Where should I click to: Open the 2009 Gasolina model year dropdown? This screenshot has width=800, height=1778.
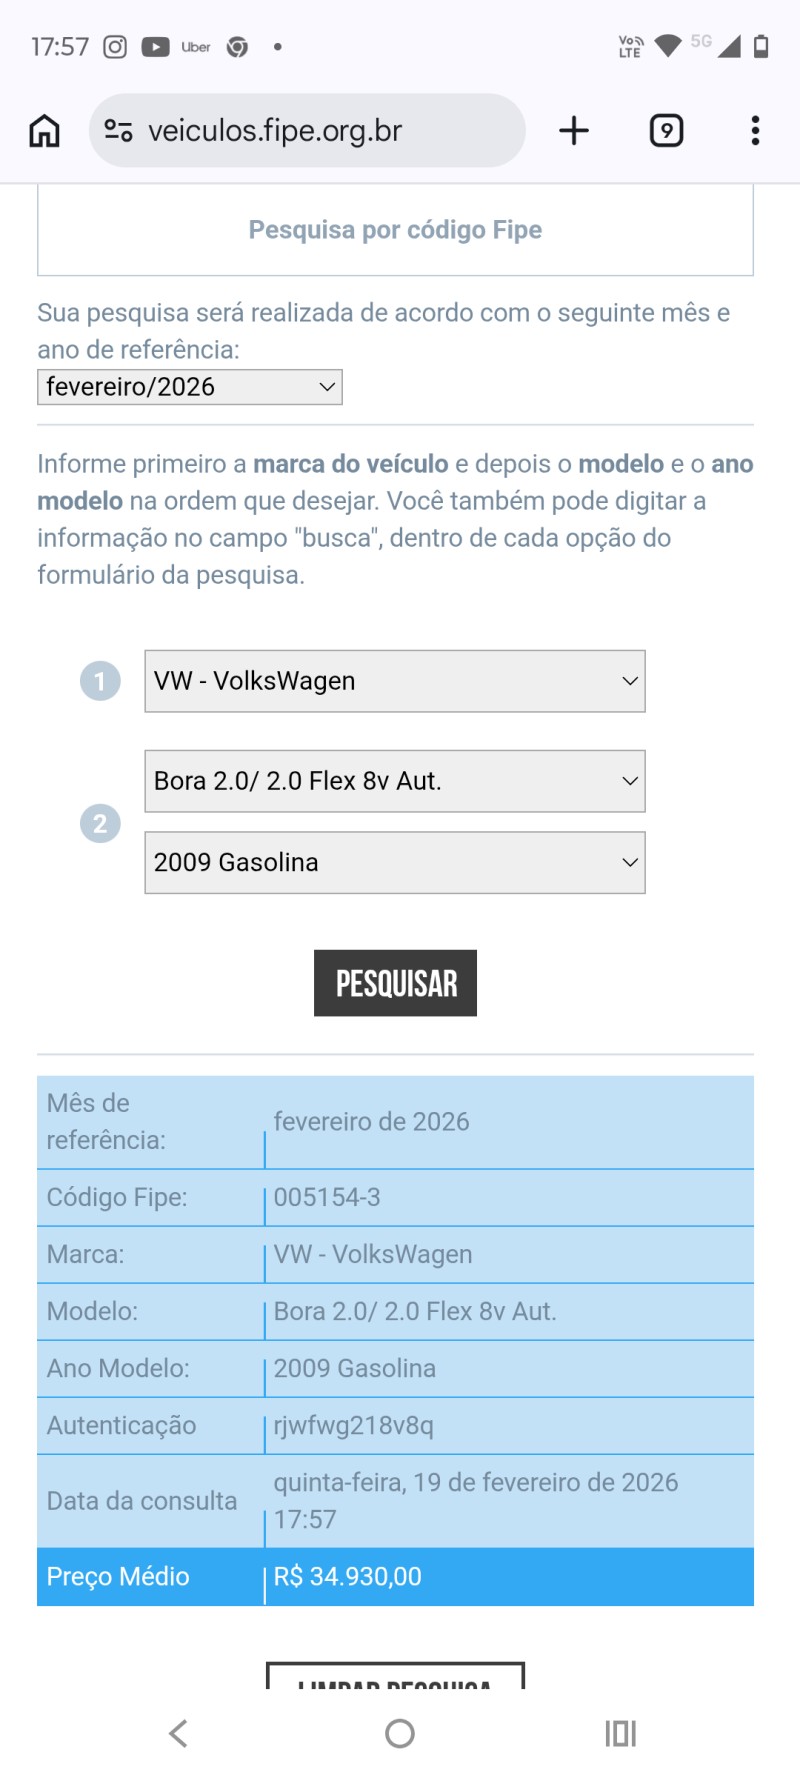tap(395, 861)
